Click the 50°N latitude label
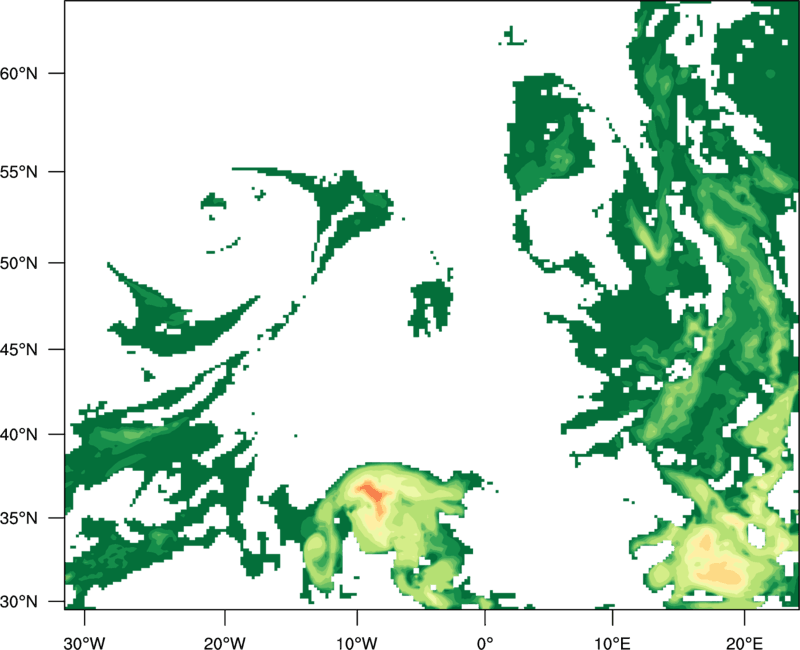Viewport: 800px width, 650px height. click(x=19, y=263)
